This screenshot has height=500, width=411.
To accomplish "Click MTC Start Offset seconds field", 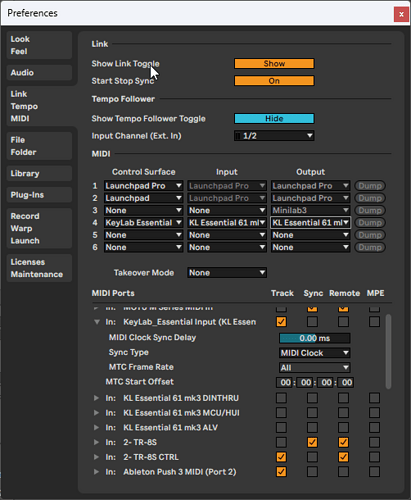I will tap(326, 382).
